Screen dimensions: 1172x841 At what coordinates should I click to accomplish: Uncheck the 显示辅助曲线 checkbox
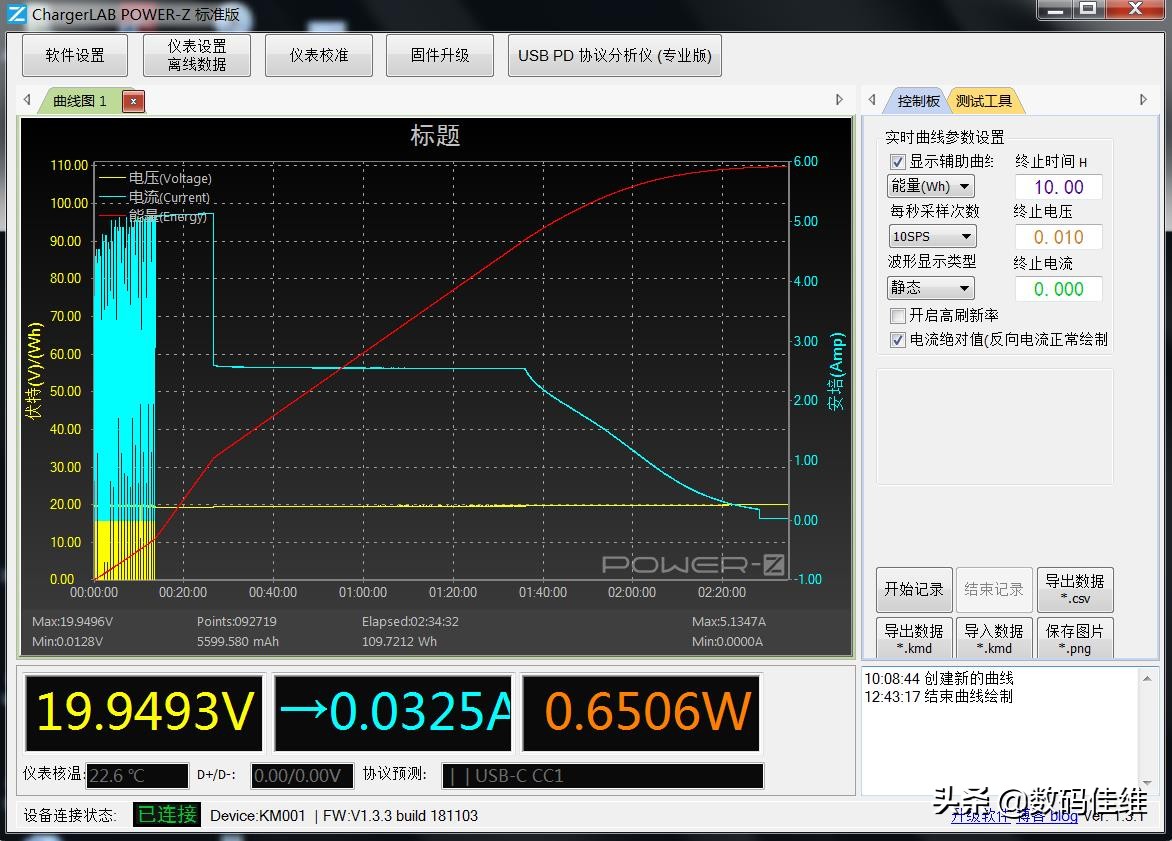point(897,161)
